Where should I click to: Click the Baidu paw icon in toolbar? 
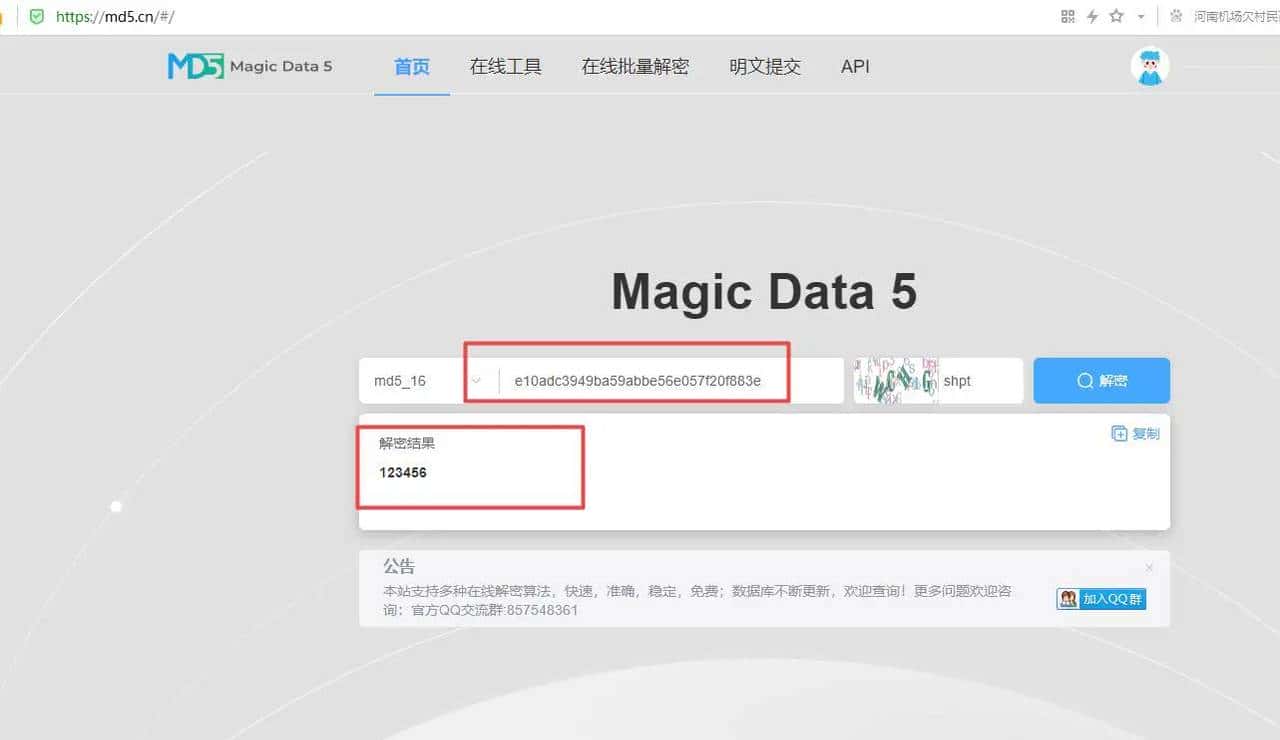1178,16
